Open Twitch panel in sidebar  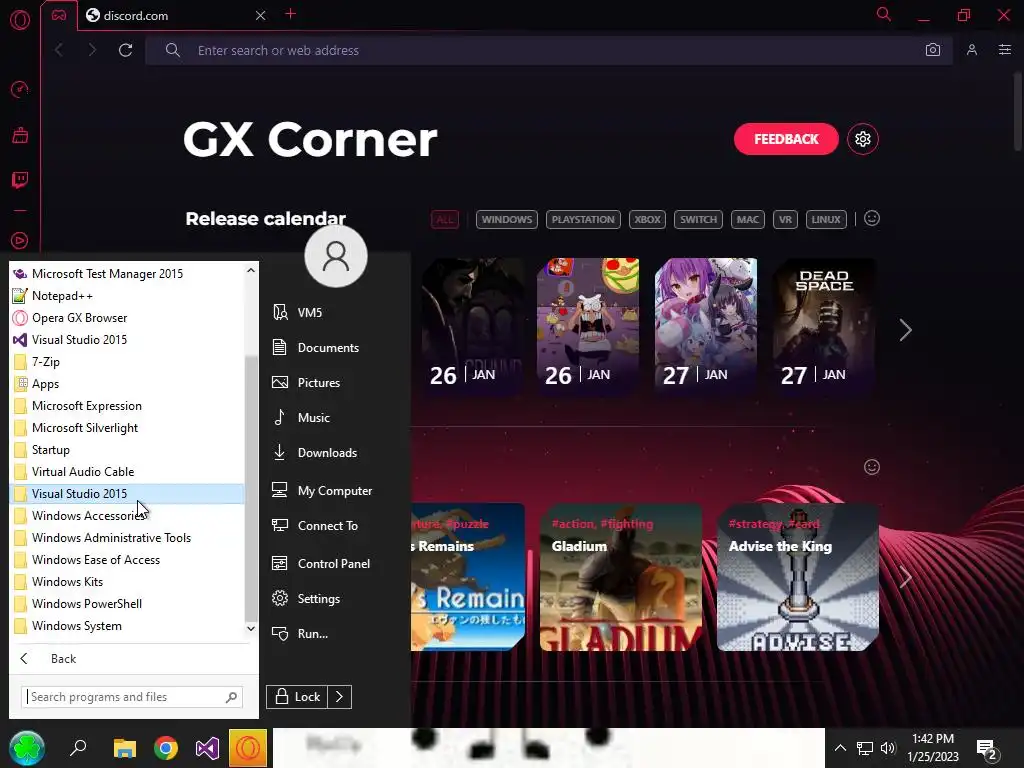coord(20,180)
